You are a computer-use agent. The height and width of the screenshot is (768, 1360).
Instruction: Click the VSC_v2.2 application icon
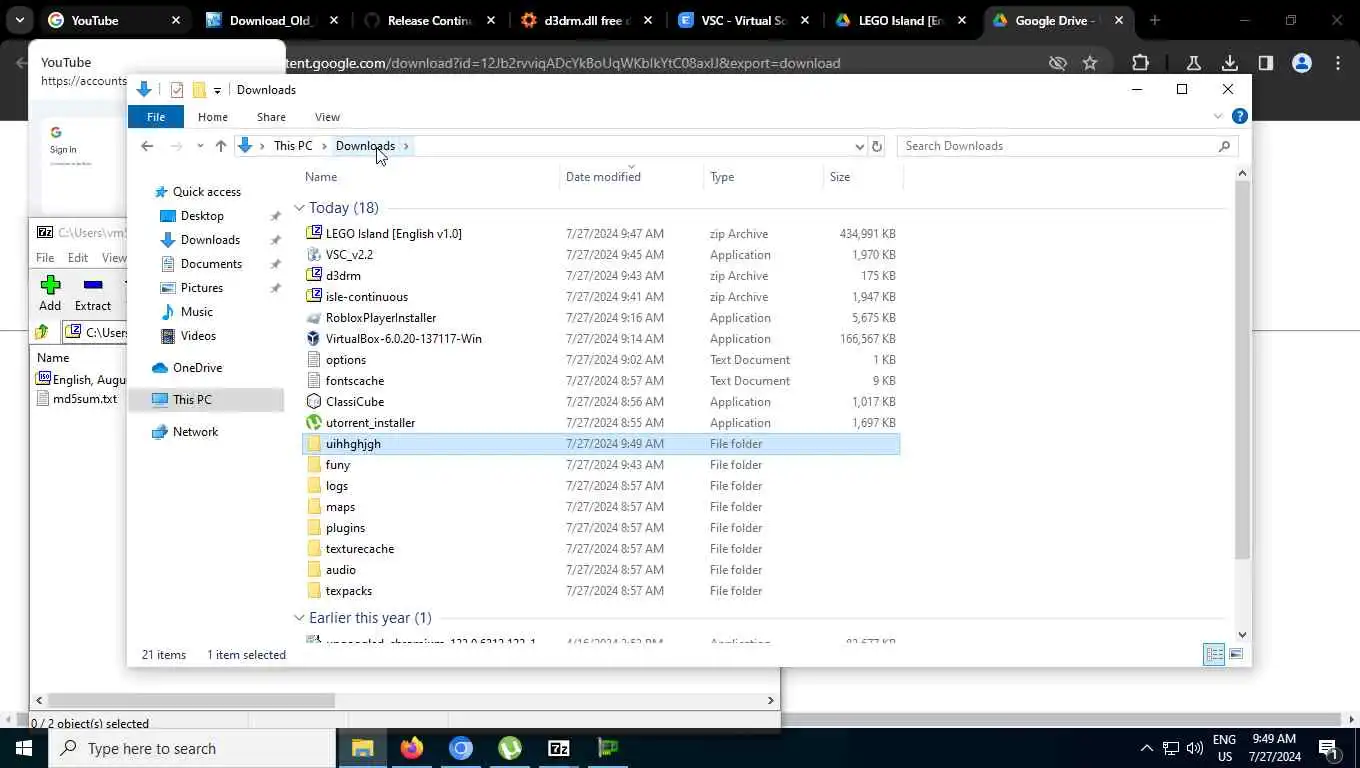[x=314, y=254]
